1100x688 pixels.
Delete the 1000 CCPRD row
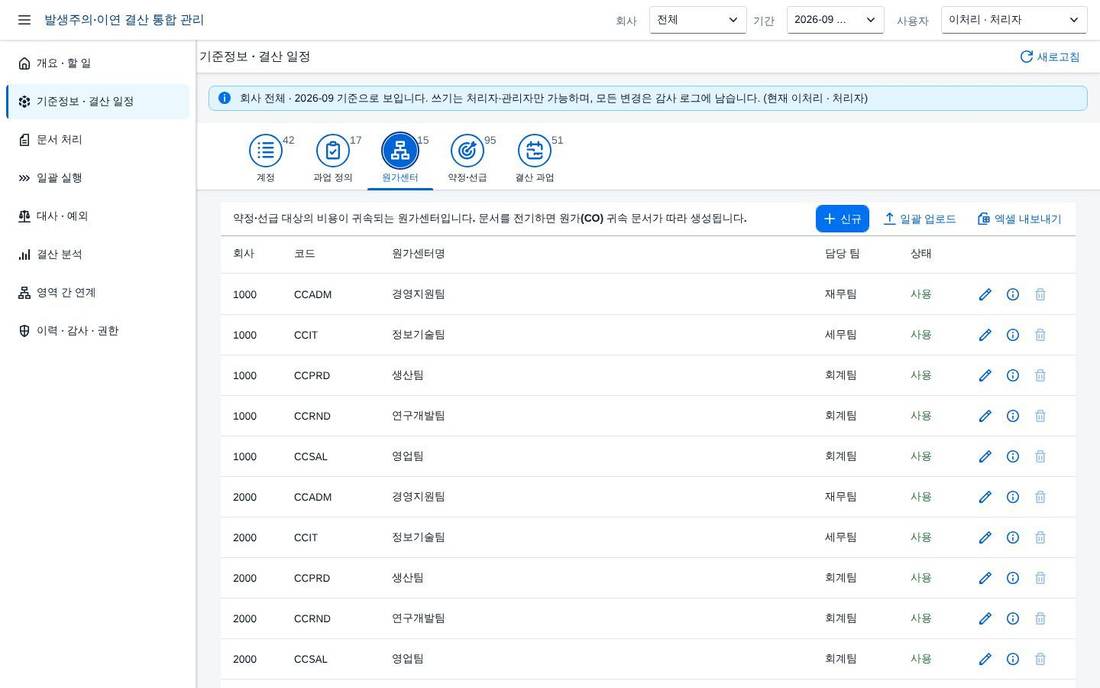pos(1040,376)
